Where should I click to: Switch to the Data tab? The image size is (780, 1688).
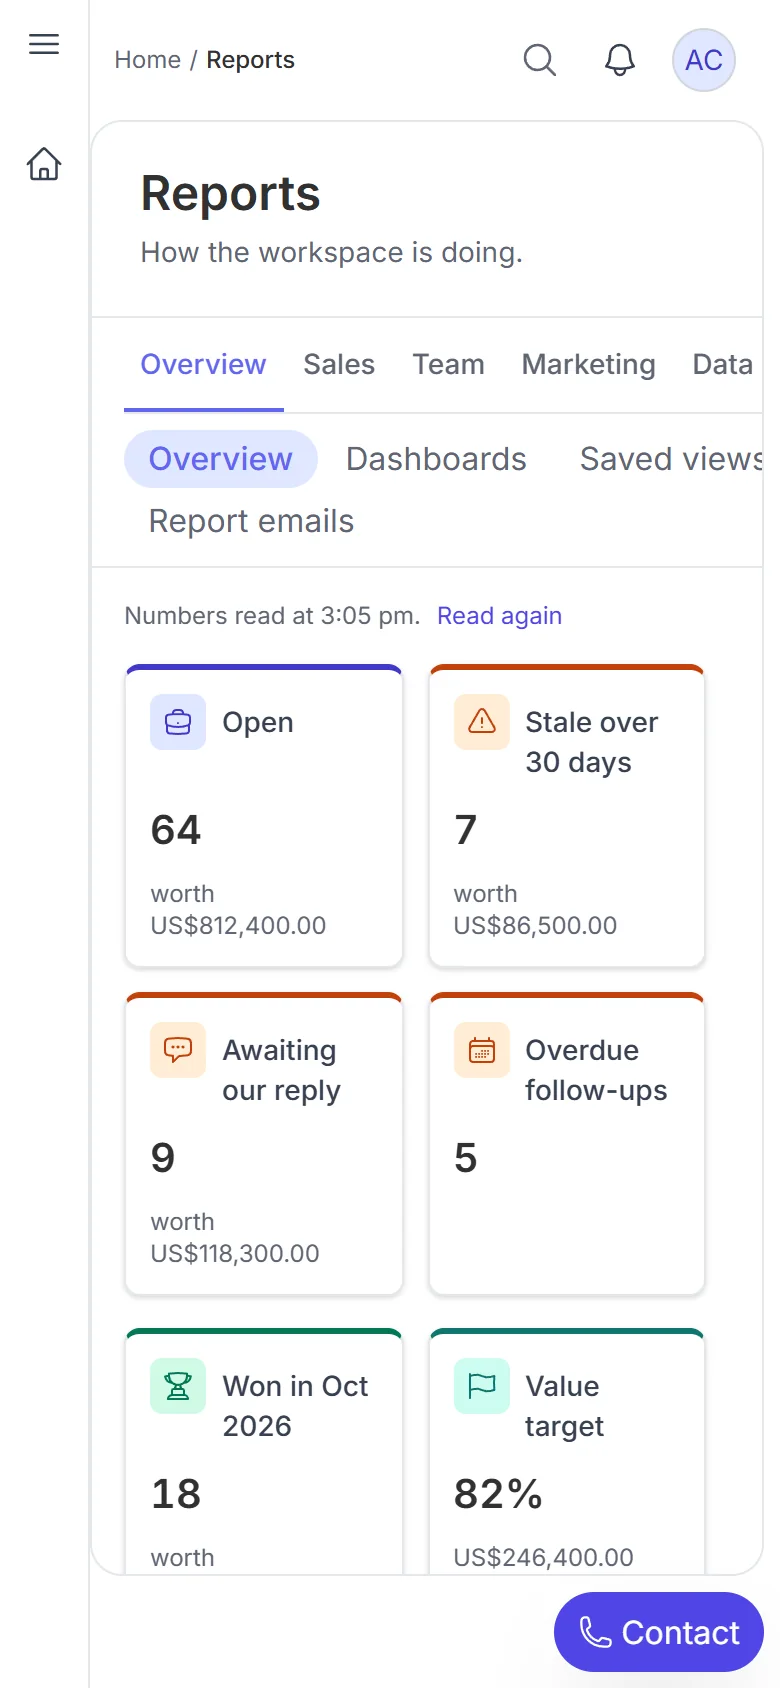722,364
